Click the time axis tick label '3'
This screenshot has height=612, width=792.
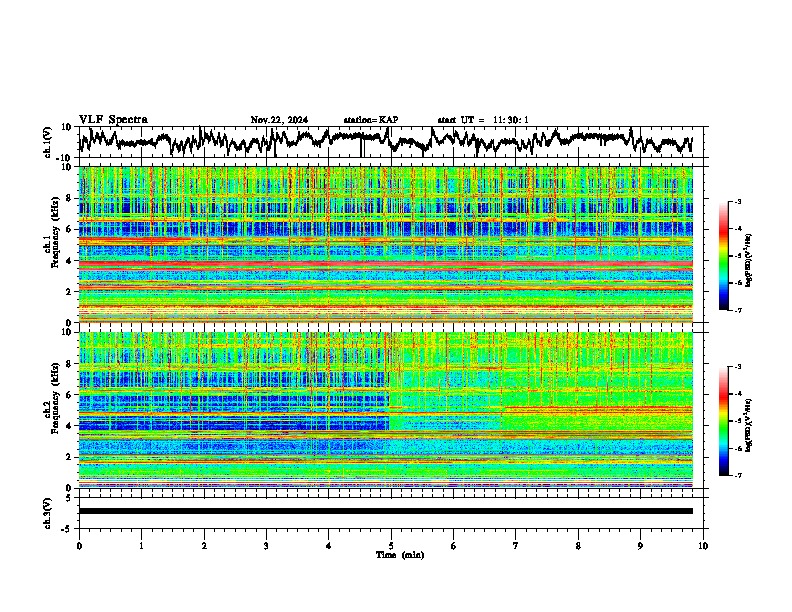pyautogui.click(x=266, y=545)
